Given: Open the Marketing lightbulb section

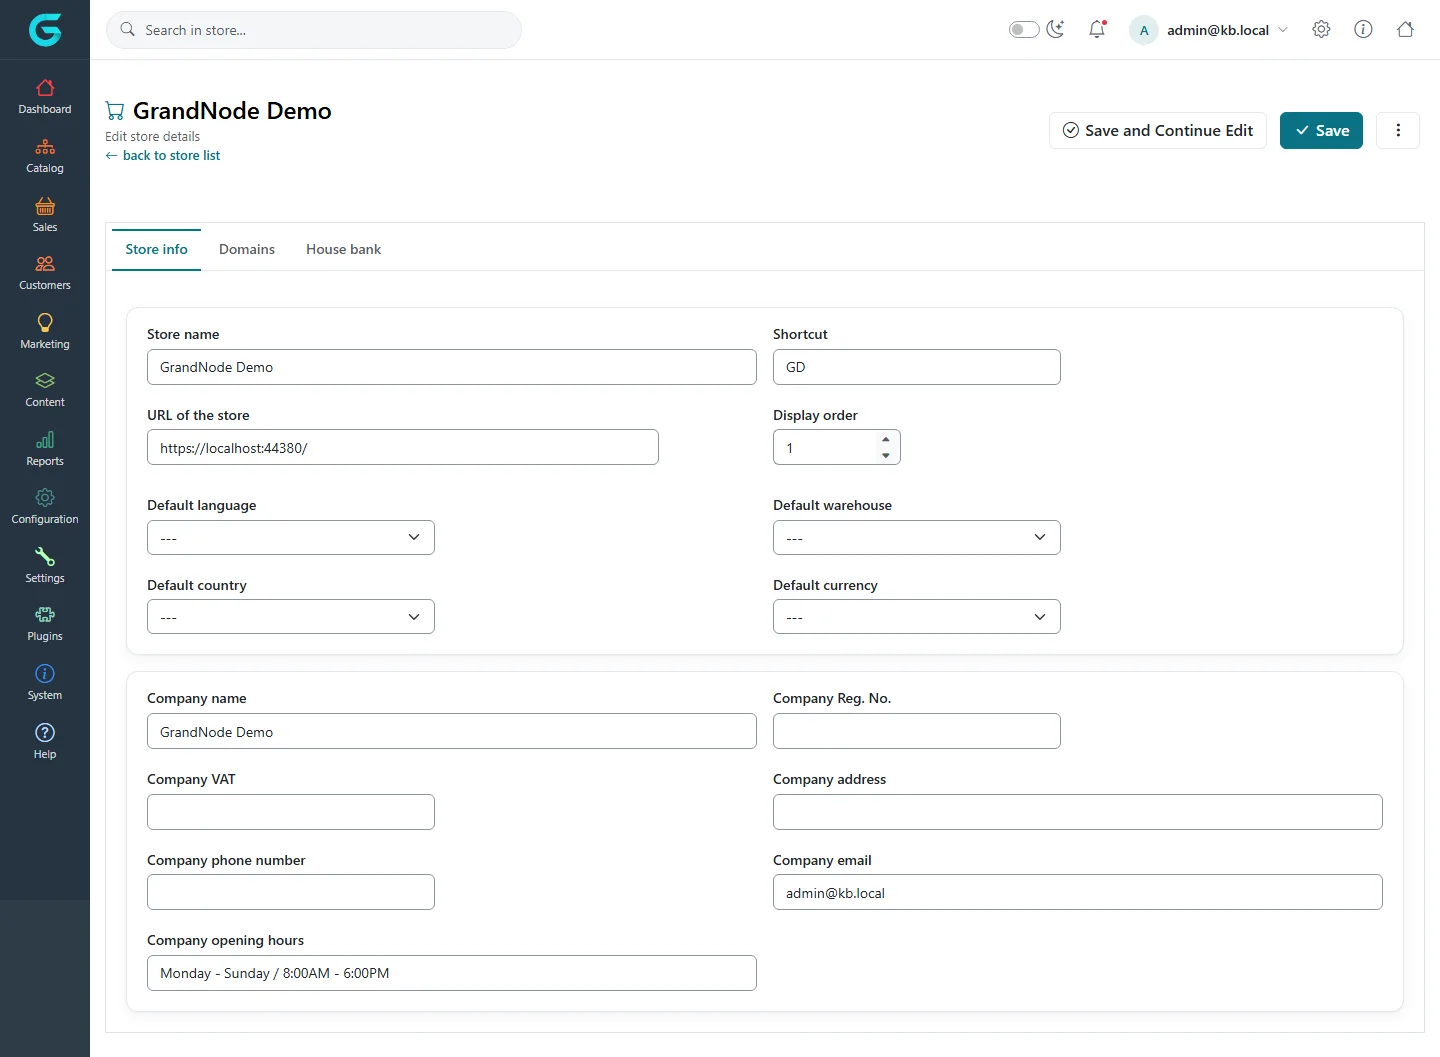Looking at the screenshot, I should [x=45, y=332].
